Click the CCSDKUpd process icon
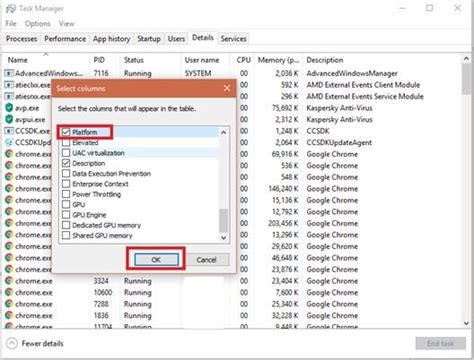 [x=9, y=142]
